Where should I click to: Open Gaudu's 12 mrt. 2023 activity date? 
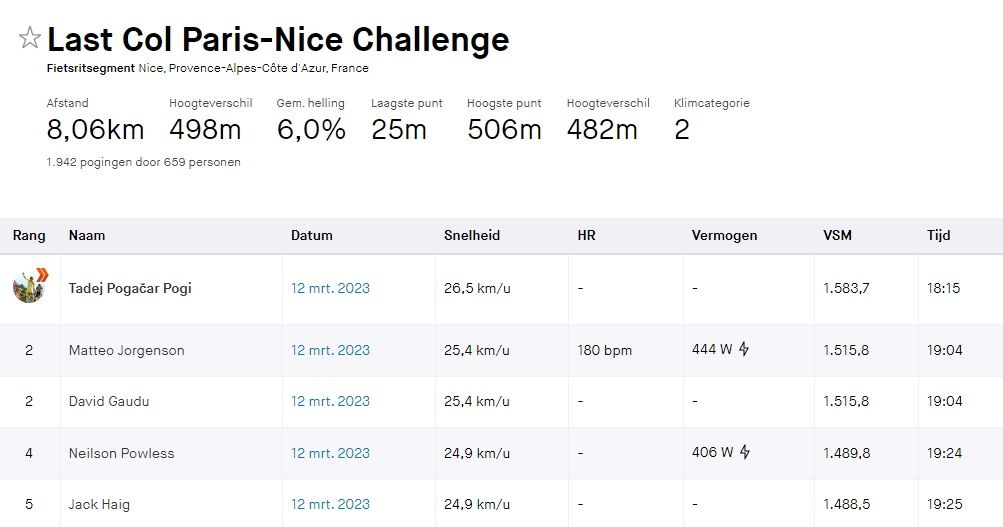click(330, 402)
